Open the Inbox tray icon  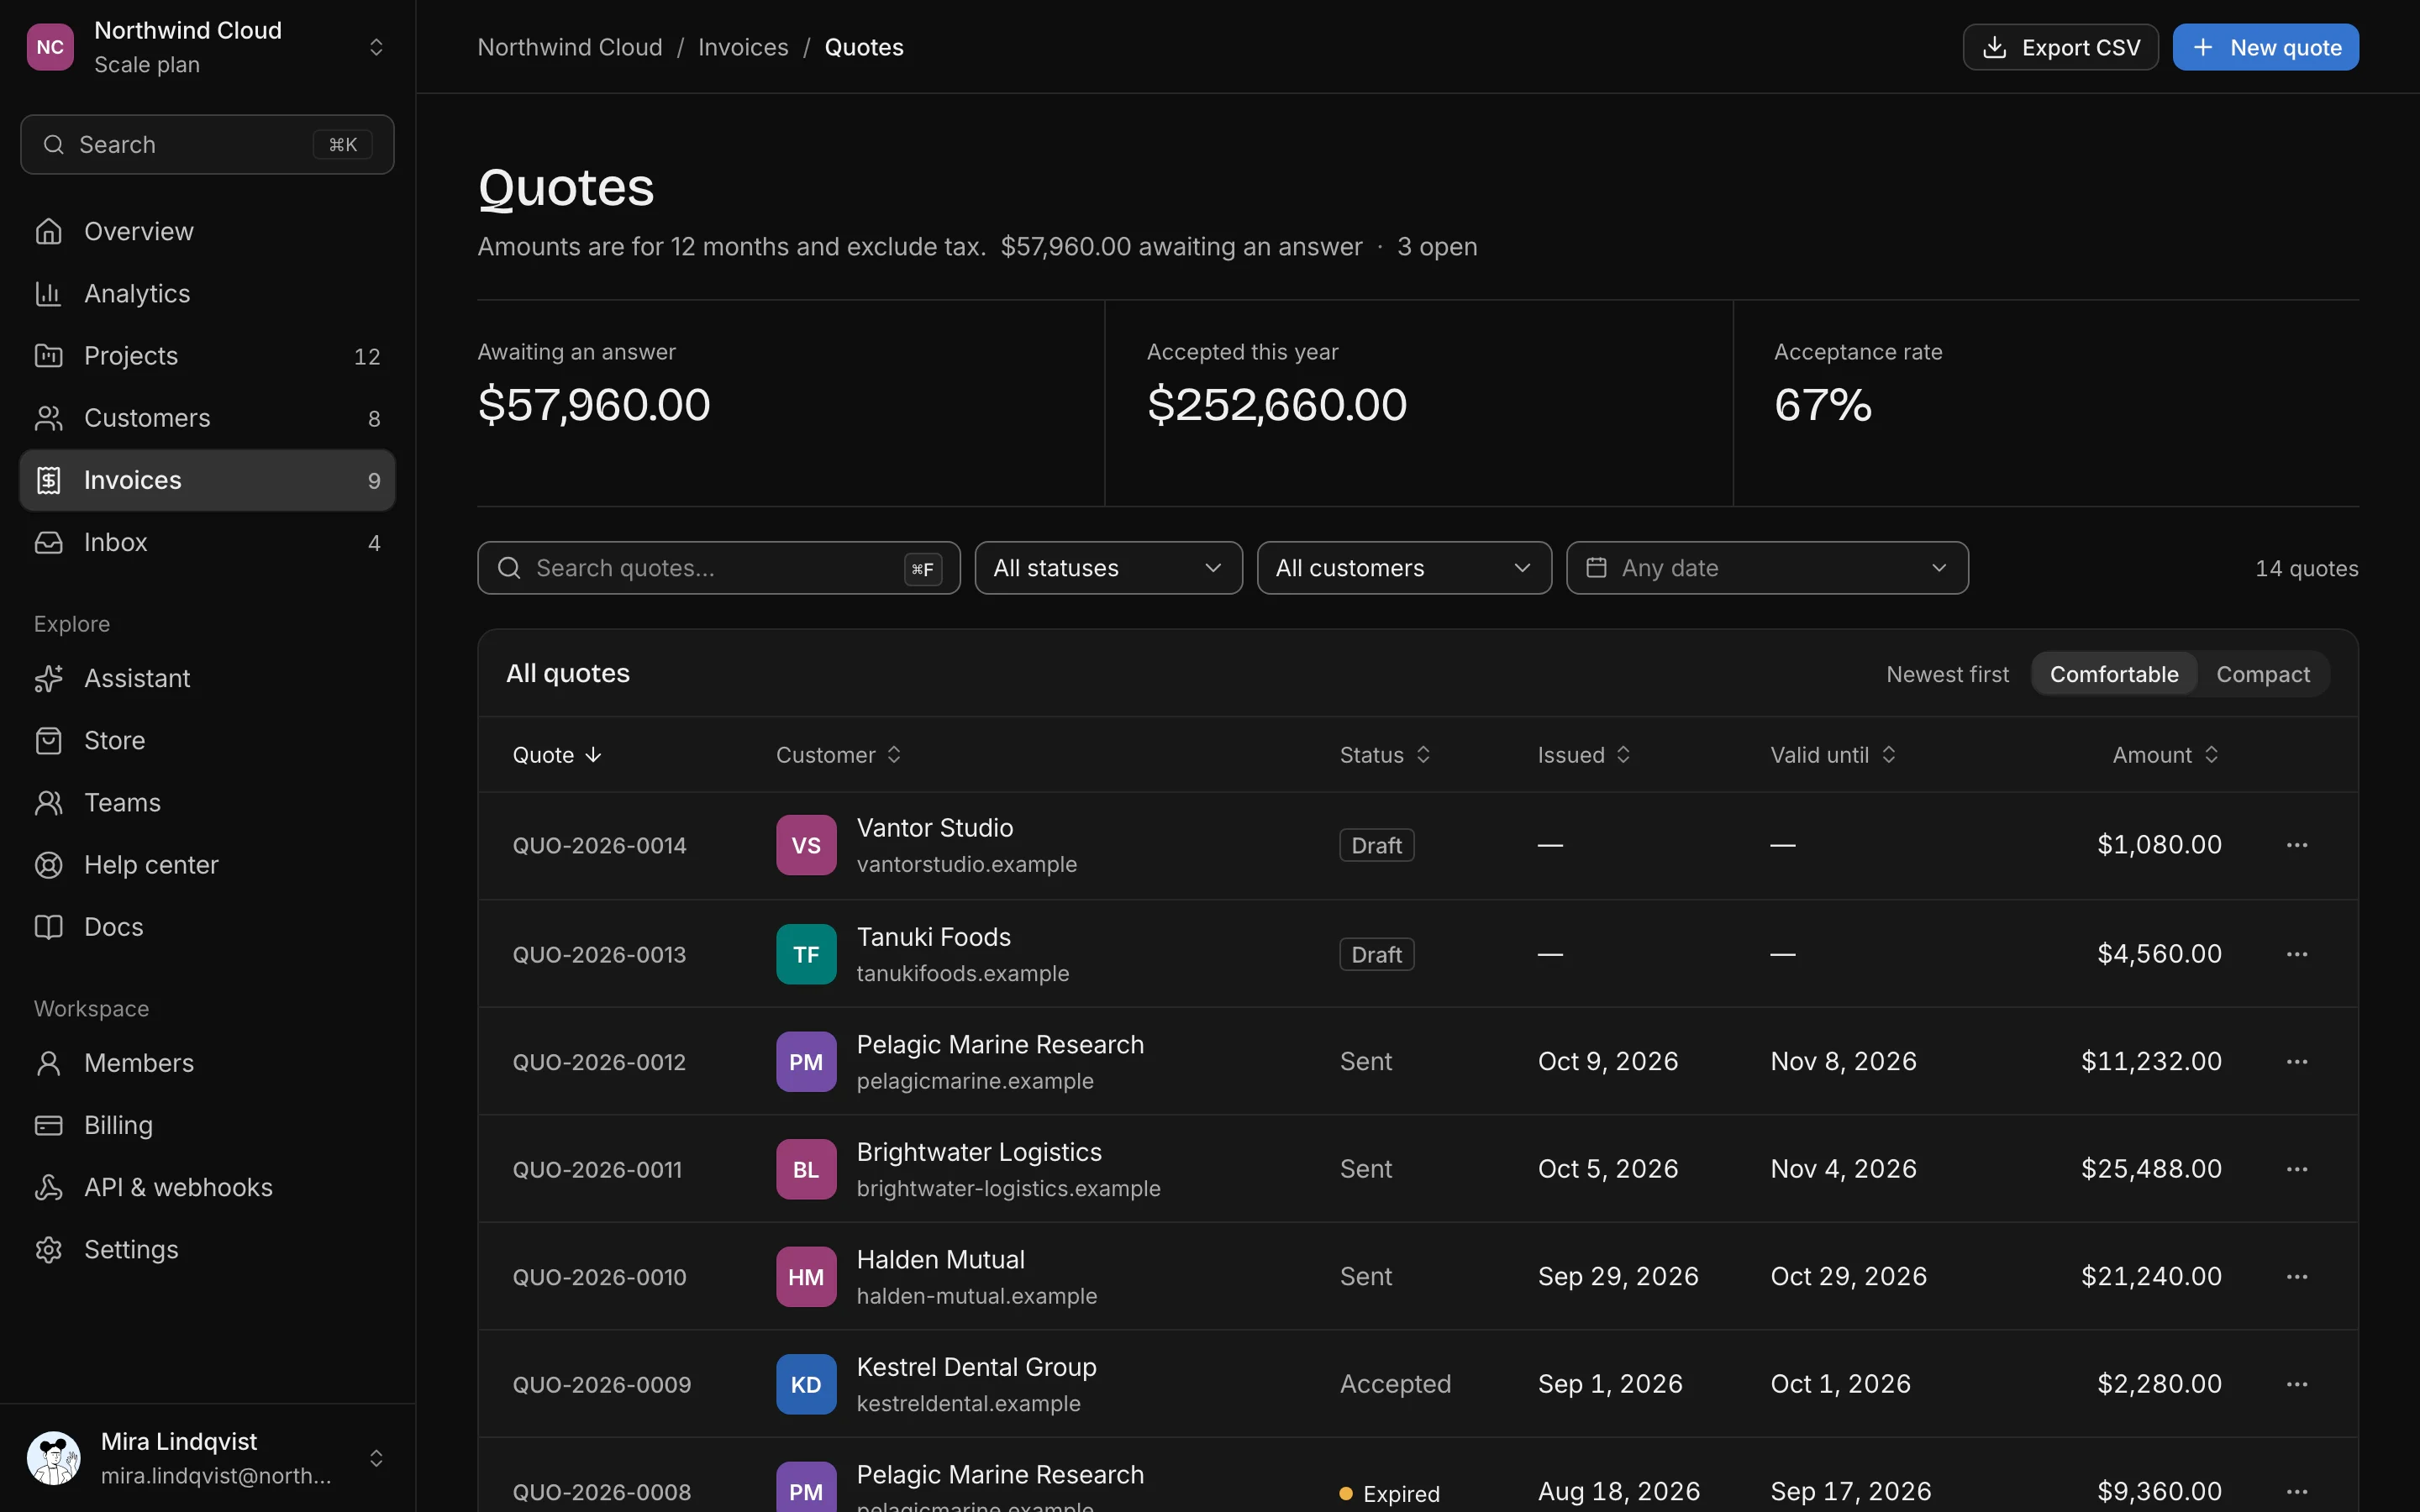(x=48, y=542)
